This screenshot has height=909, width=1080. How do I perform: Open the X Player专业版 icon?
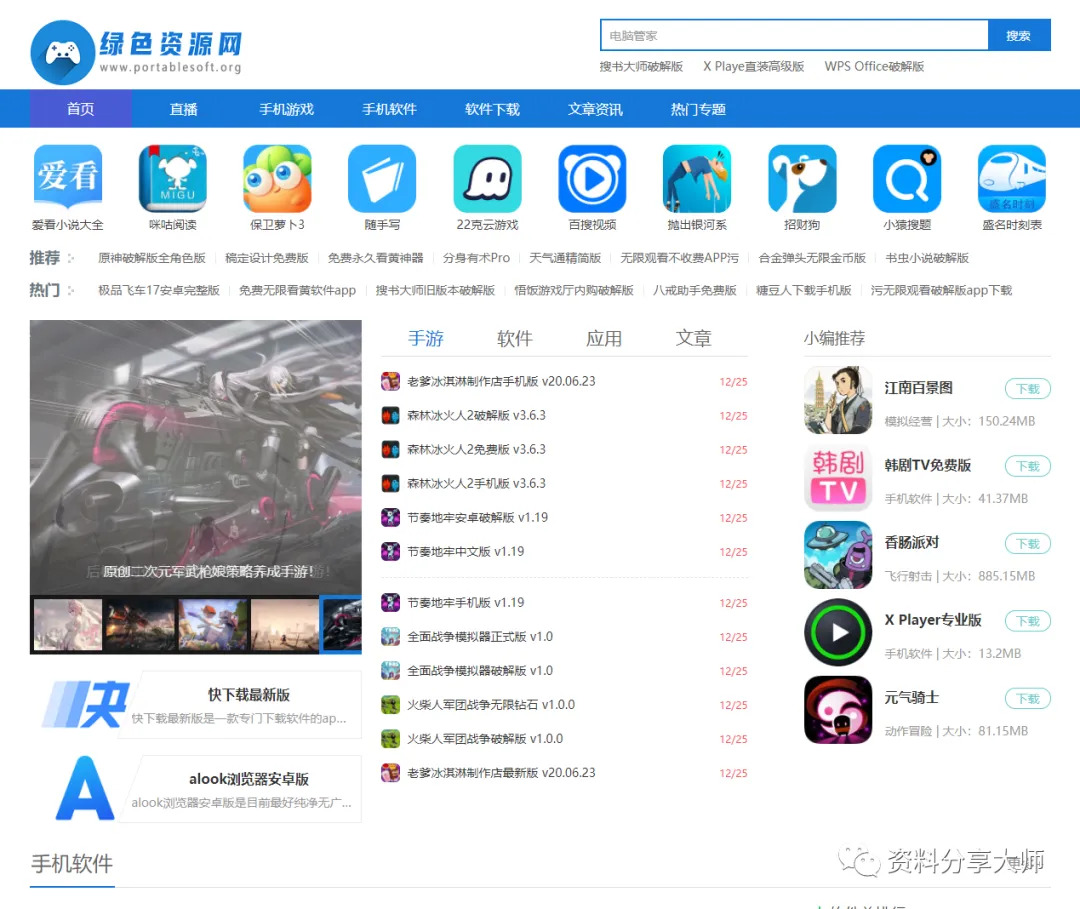(x=838, y=632)
